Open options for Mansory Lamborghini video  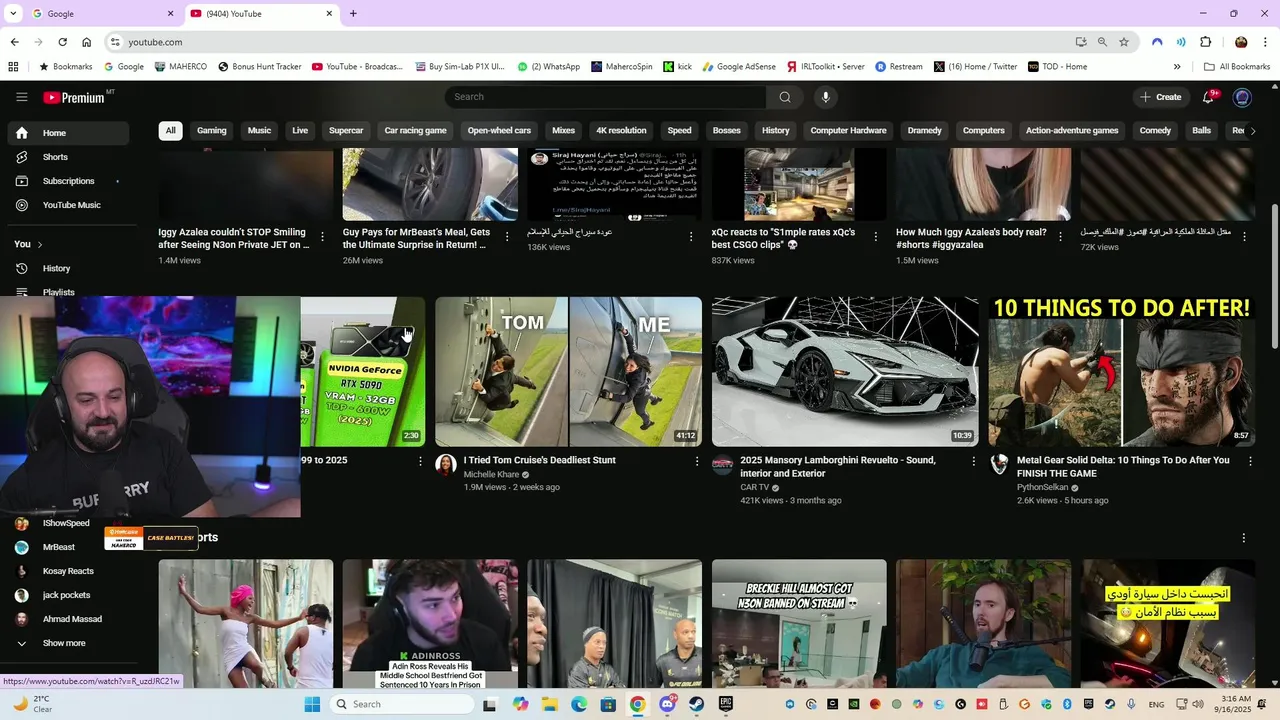coord(974,461)
